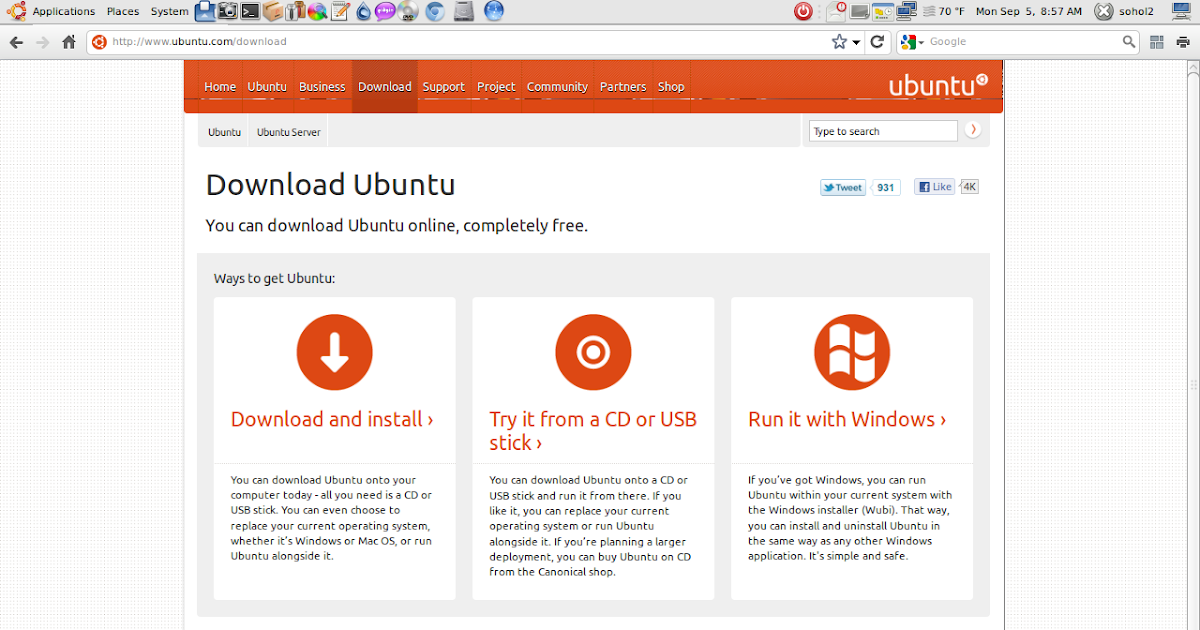Click the Tweet button
This screenshot has width=1200, height=630.
coord(843,187)
